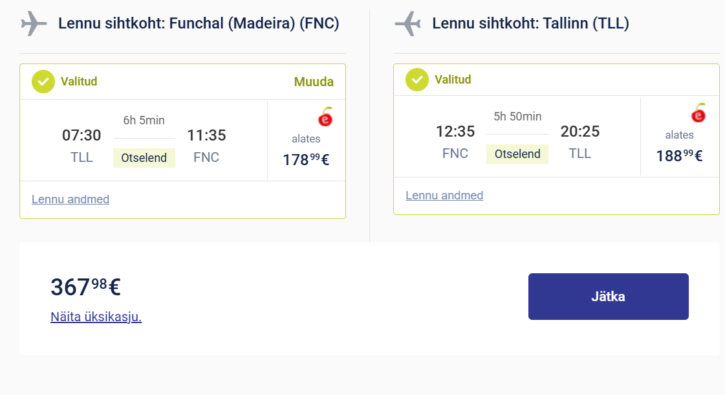Image resolution: width=725 pixels, height=395 pixels.
Task: Click the green checkmark on the Tallinn flight card
Action: [x=417, y=80]
